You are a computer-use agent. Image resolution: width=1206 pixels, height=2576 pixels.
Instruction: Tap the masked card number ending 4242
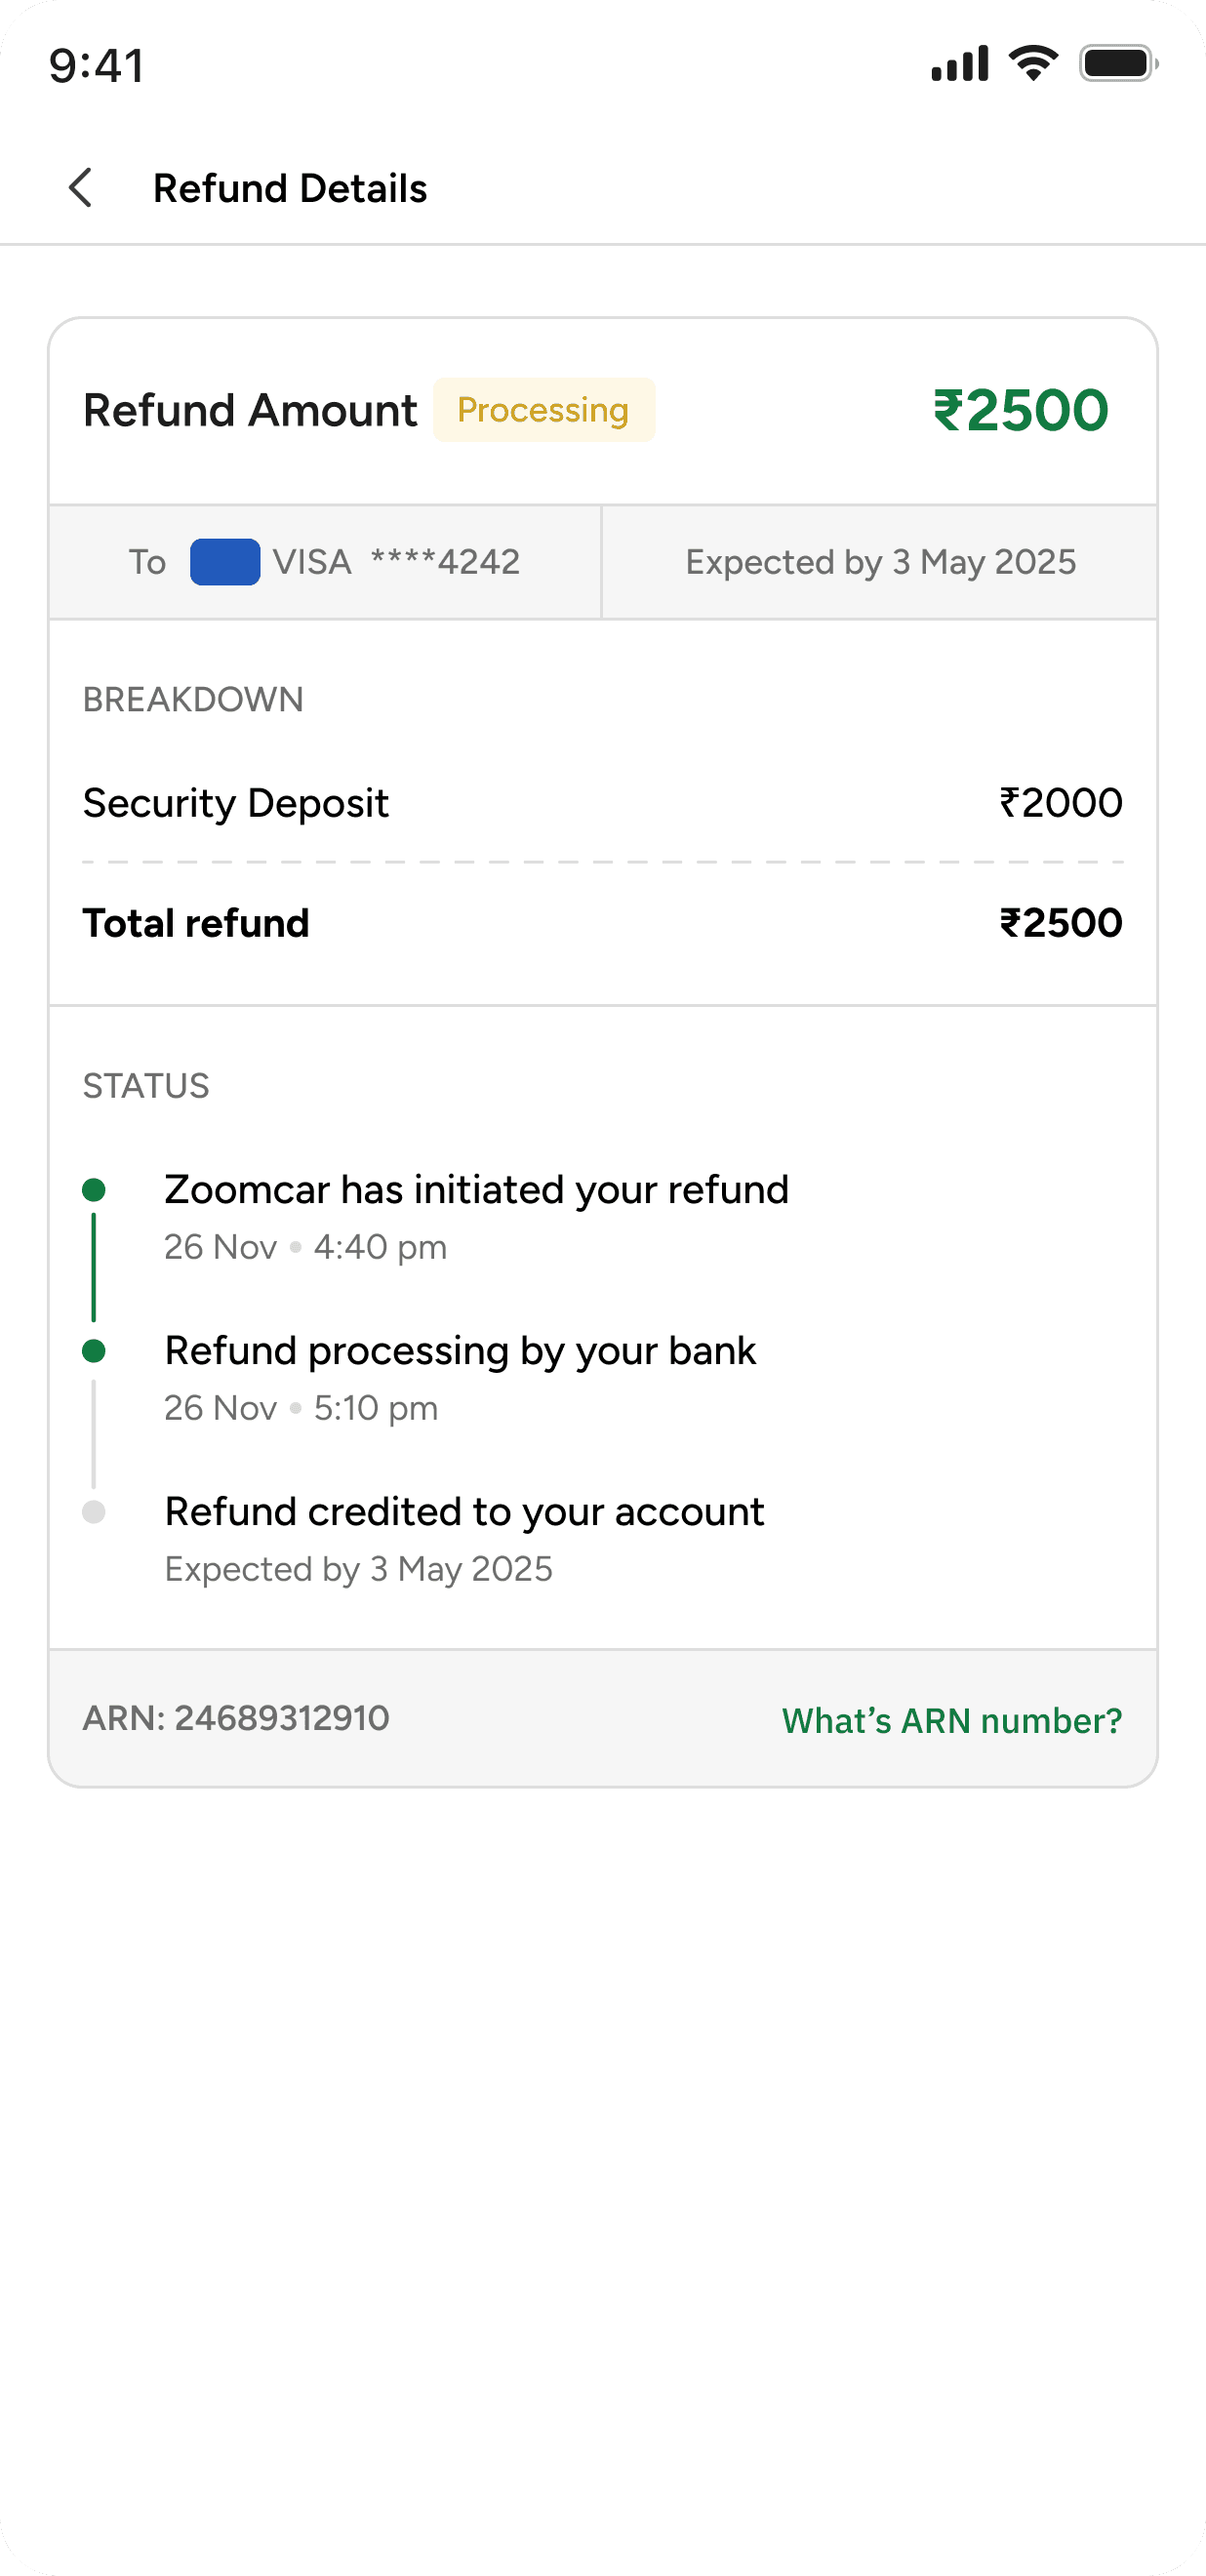click(x=445, y=562)
